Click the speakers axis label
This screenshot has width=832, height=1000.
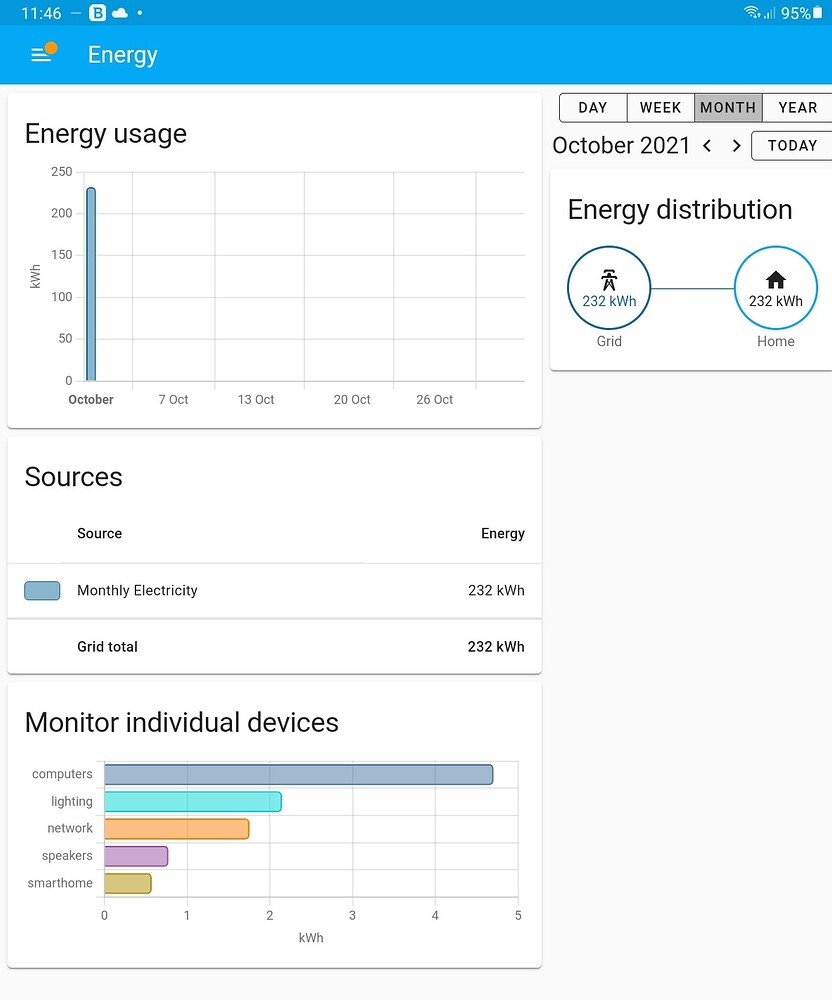coord(67,856)
